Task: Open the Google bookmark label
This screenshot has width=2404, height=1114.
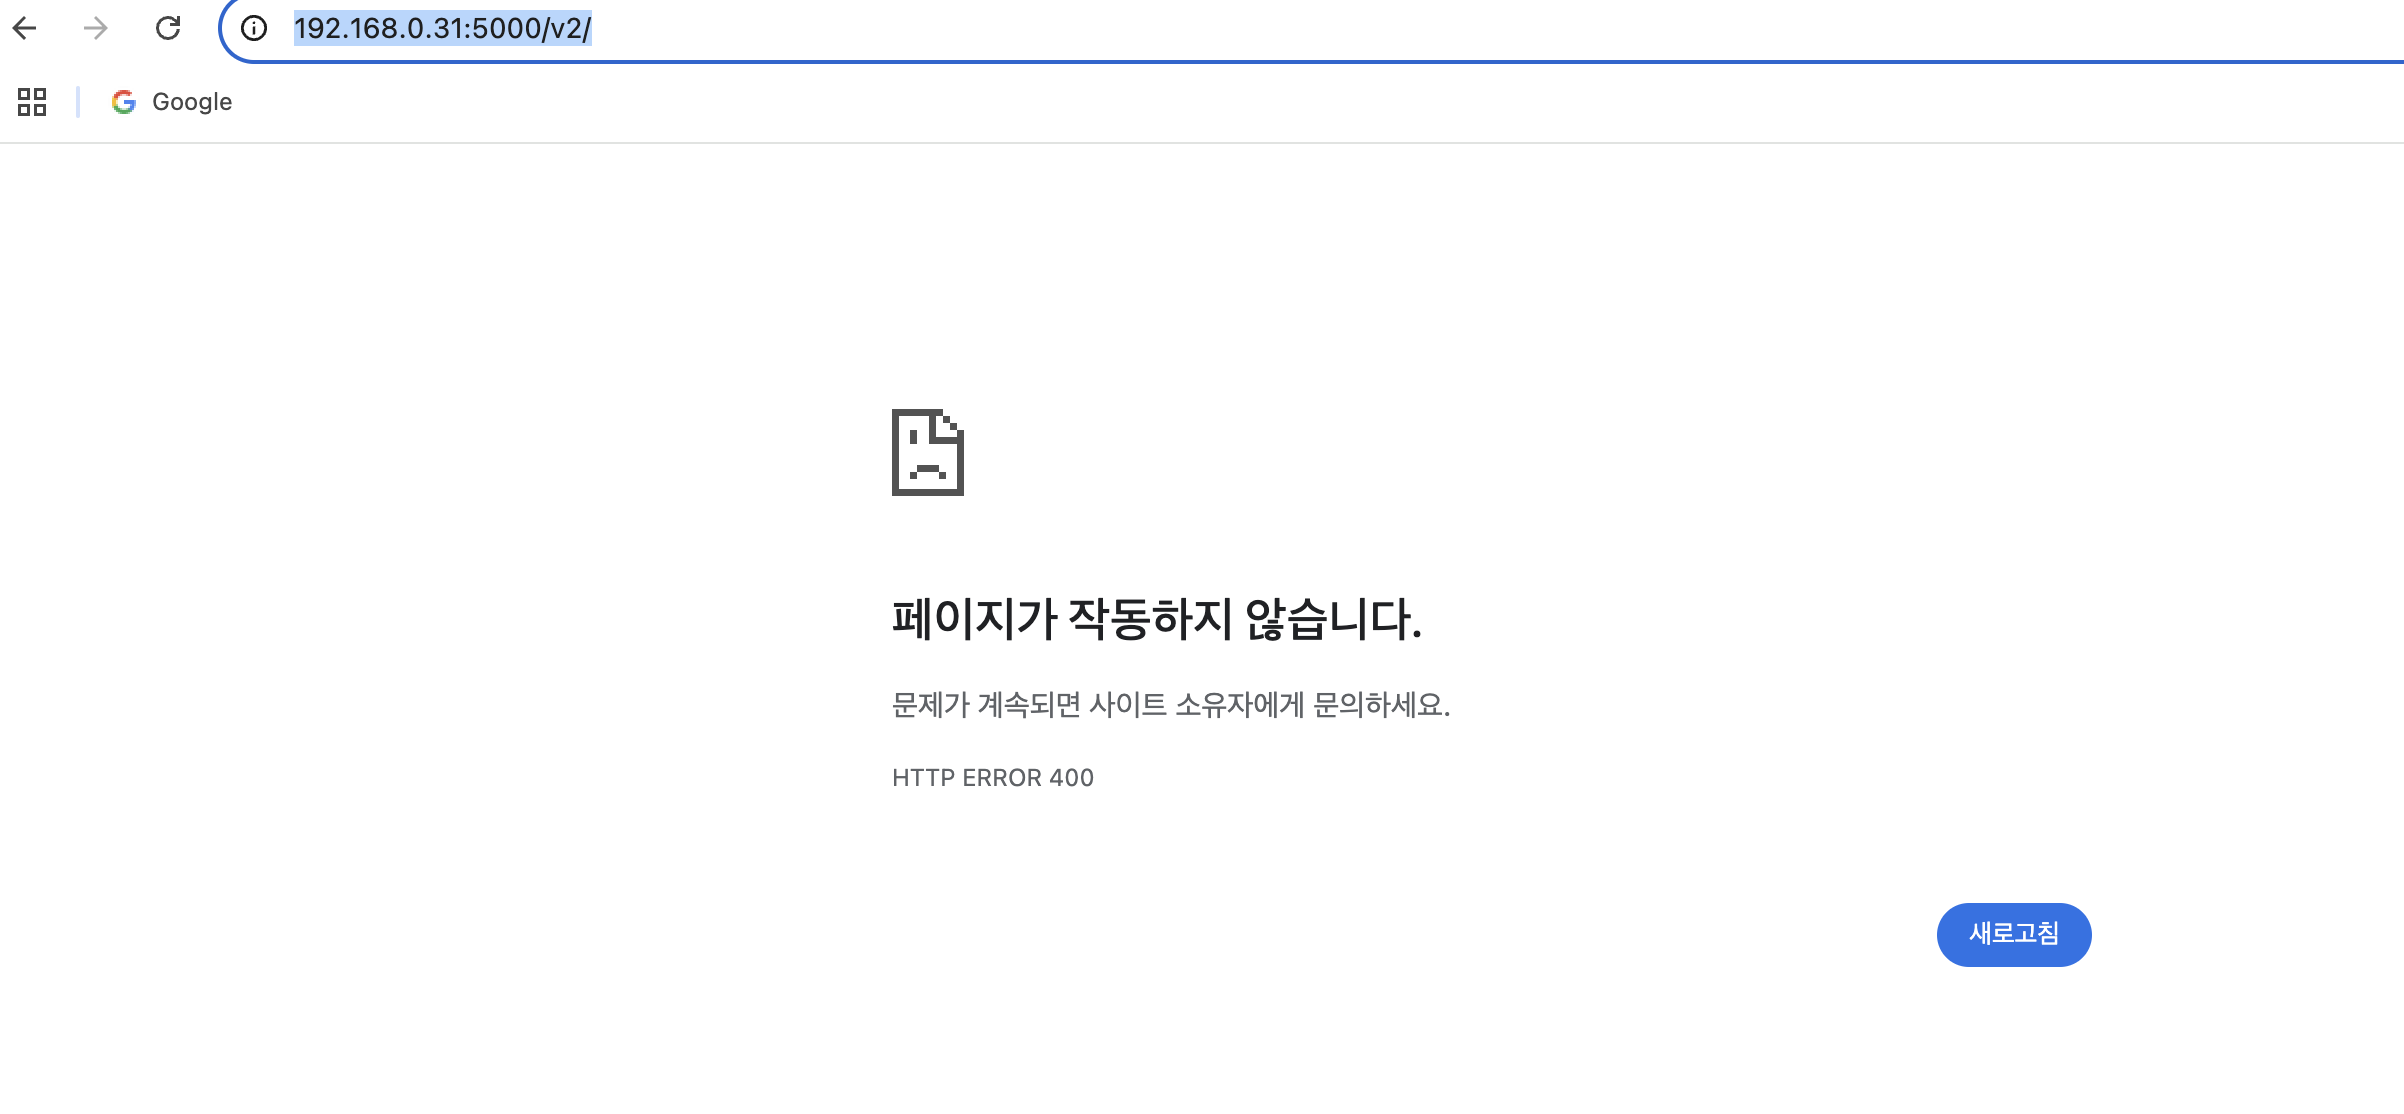Action: point(192,102)
